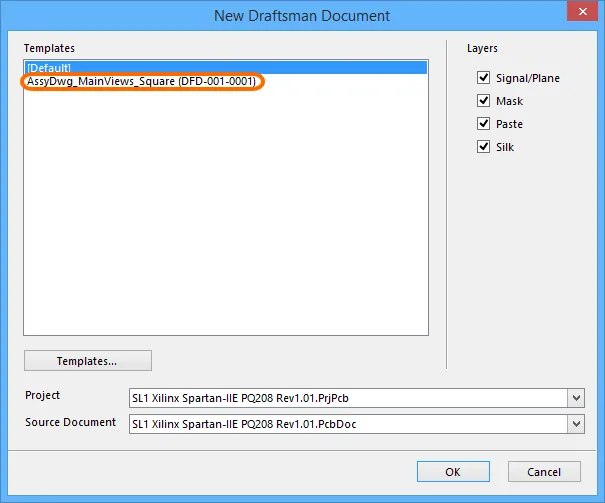Confirm with the OK button

tap(453, 471)
